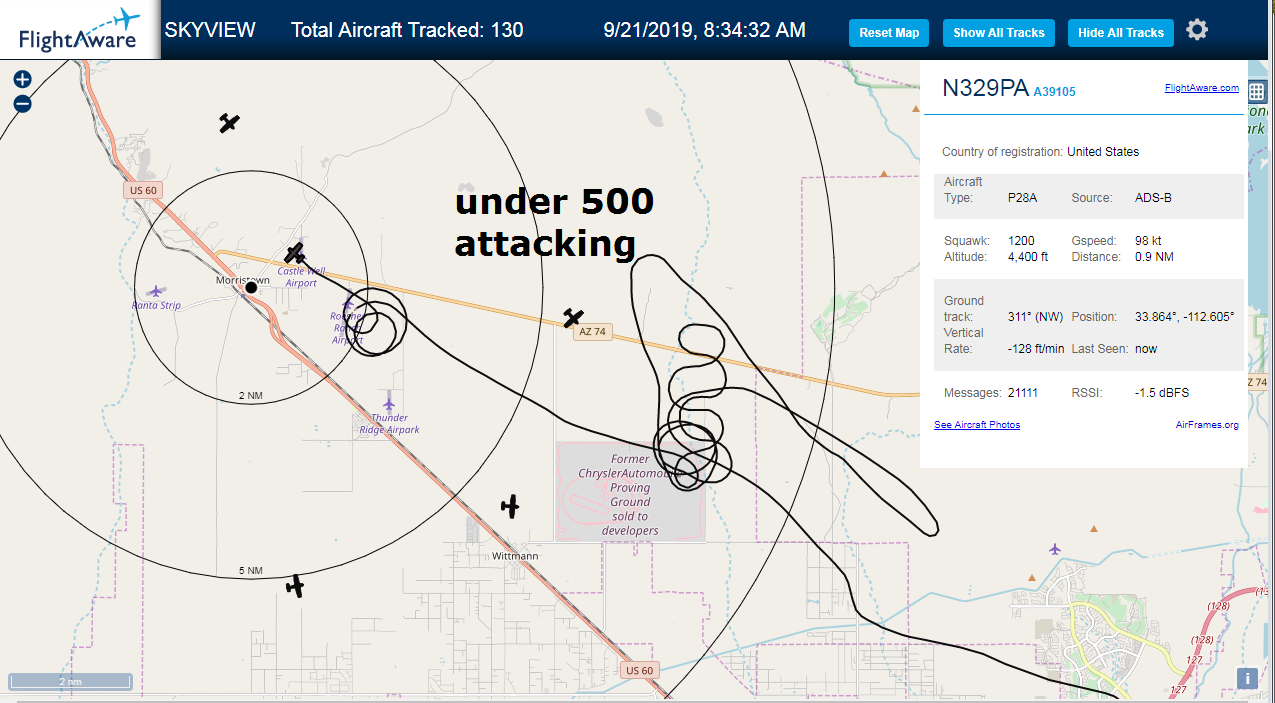Click the 98 kt groundspeed value
This screenshot has height=703, width=1275.
tap(1149, 241)
